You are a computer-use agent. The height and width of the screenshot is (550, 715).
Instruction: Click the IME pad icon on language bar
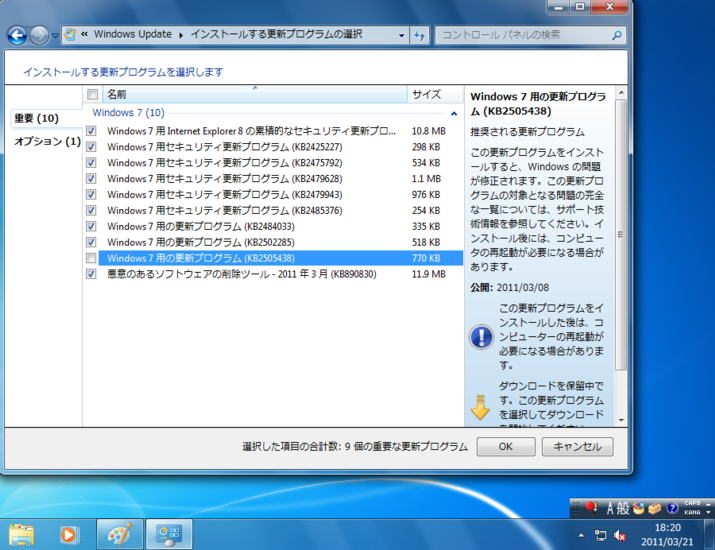pos(638,508)
